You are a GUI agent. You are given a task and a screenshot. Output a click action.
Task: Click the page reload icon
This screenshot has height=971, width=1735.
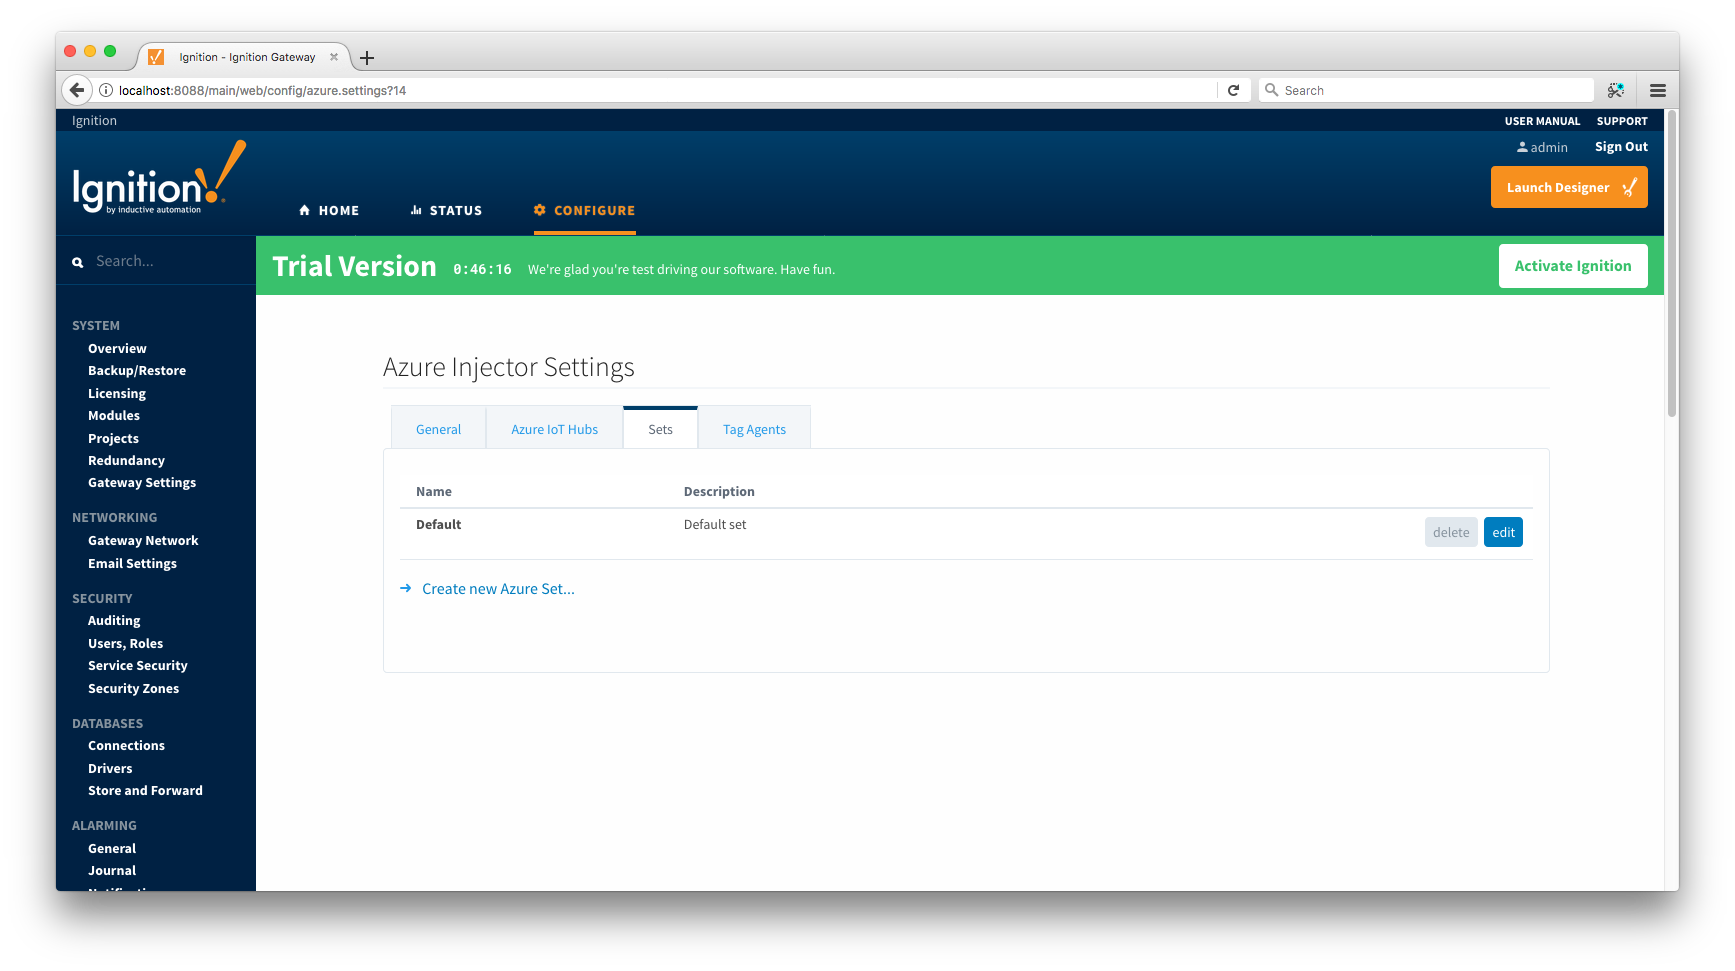[1233, 90]
